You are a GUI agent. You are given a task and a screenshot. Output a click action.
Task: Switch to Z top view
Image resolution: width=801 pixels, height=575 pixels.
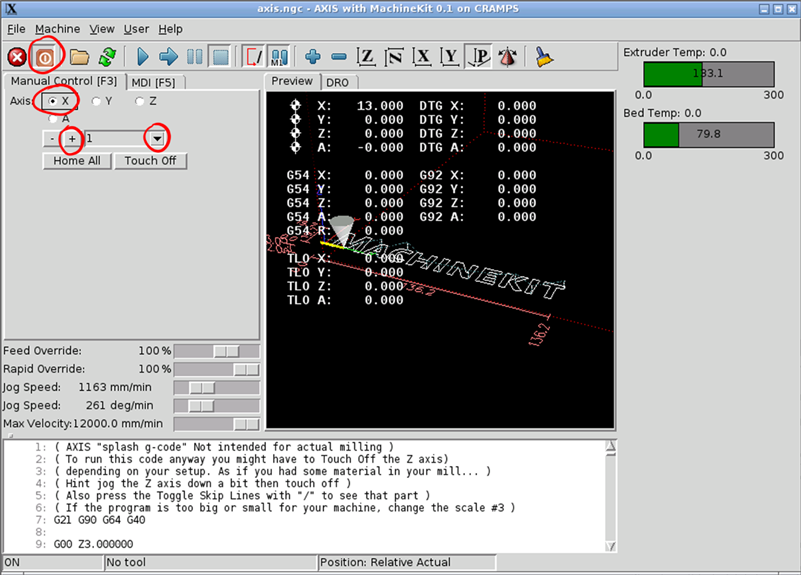pyautogui.click(x=367, y=56)
